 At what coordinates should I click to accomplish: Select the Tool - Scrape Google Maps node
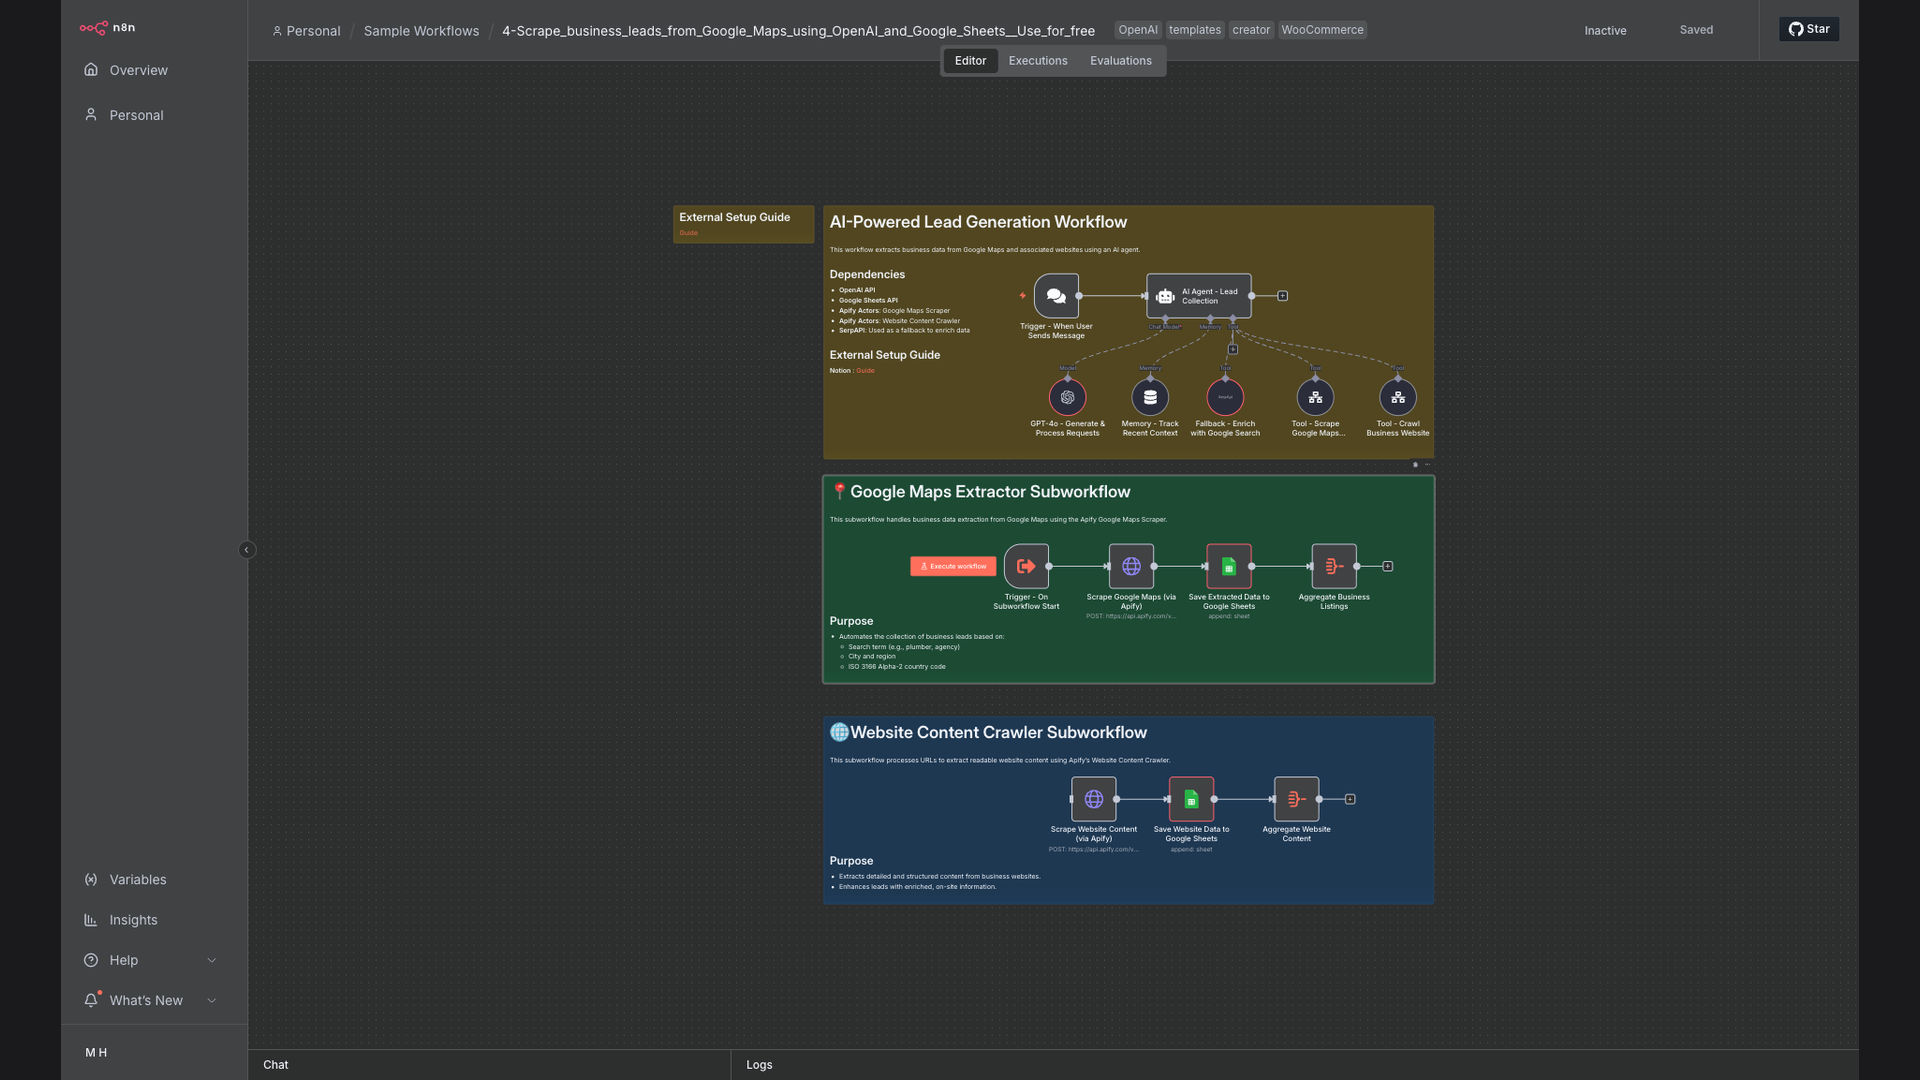pyautogui.click(x=1315, y=397)
